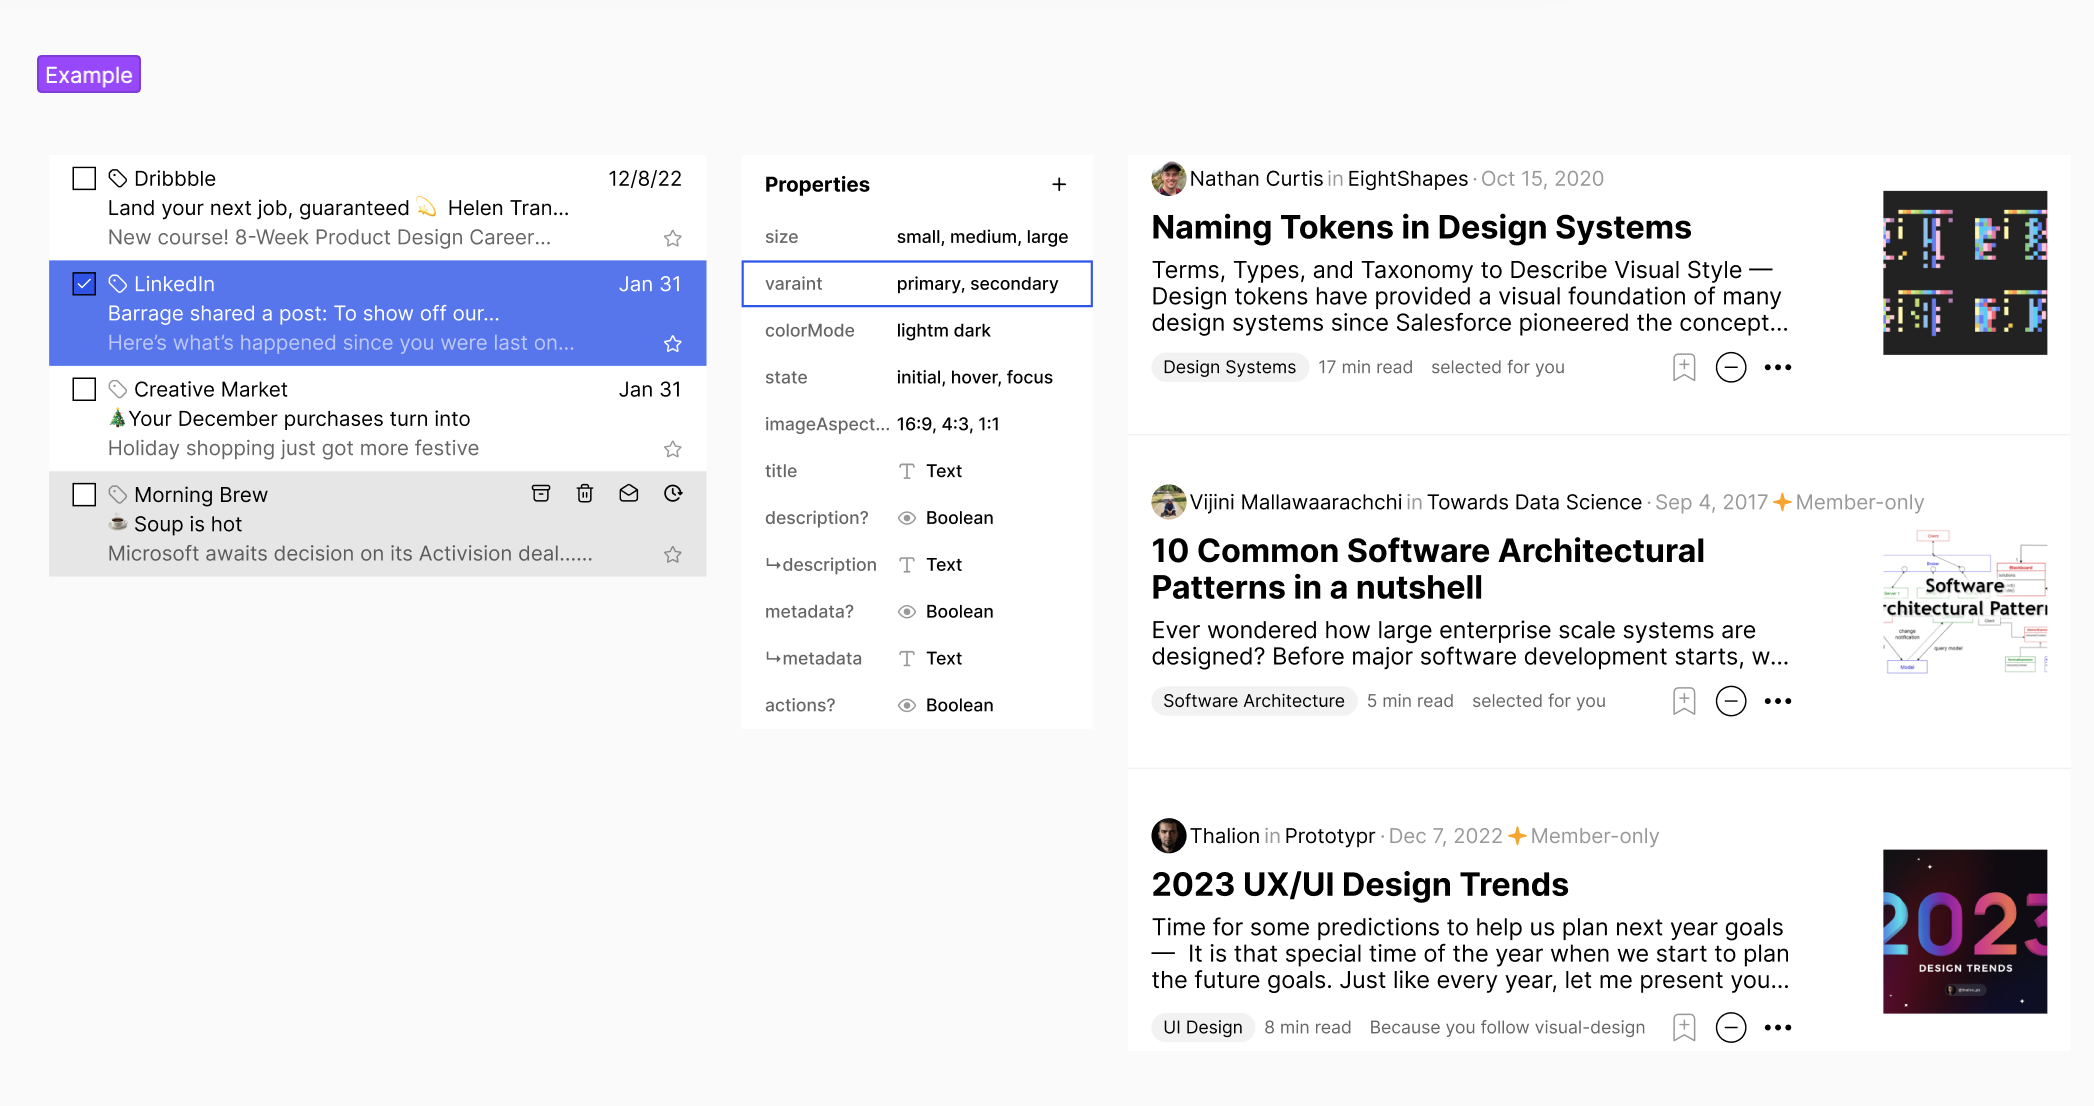Select the varaint property row

(x=916, y=284)
